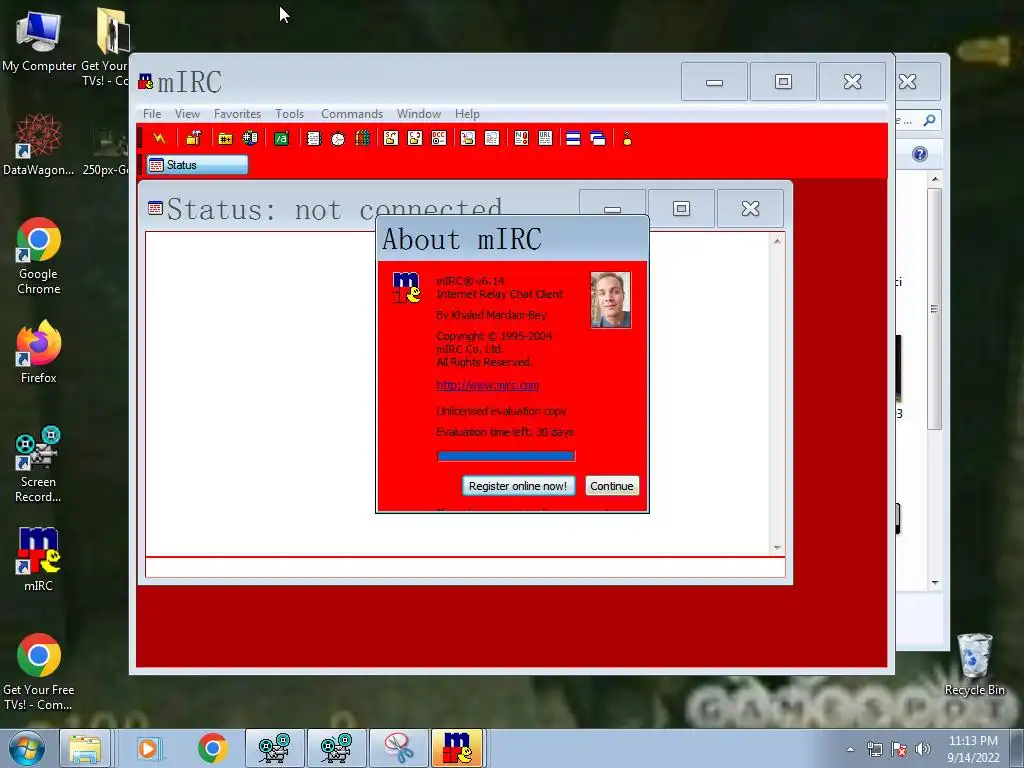Open the Favorites menu
The width and height of the screenshot is (1024, 768).
237,114
